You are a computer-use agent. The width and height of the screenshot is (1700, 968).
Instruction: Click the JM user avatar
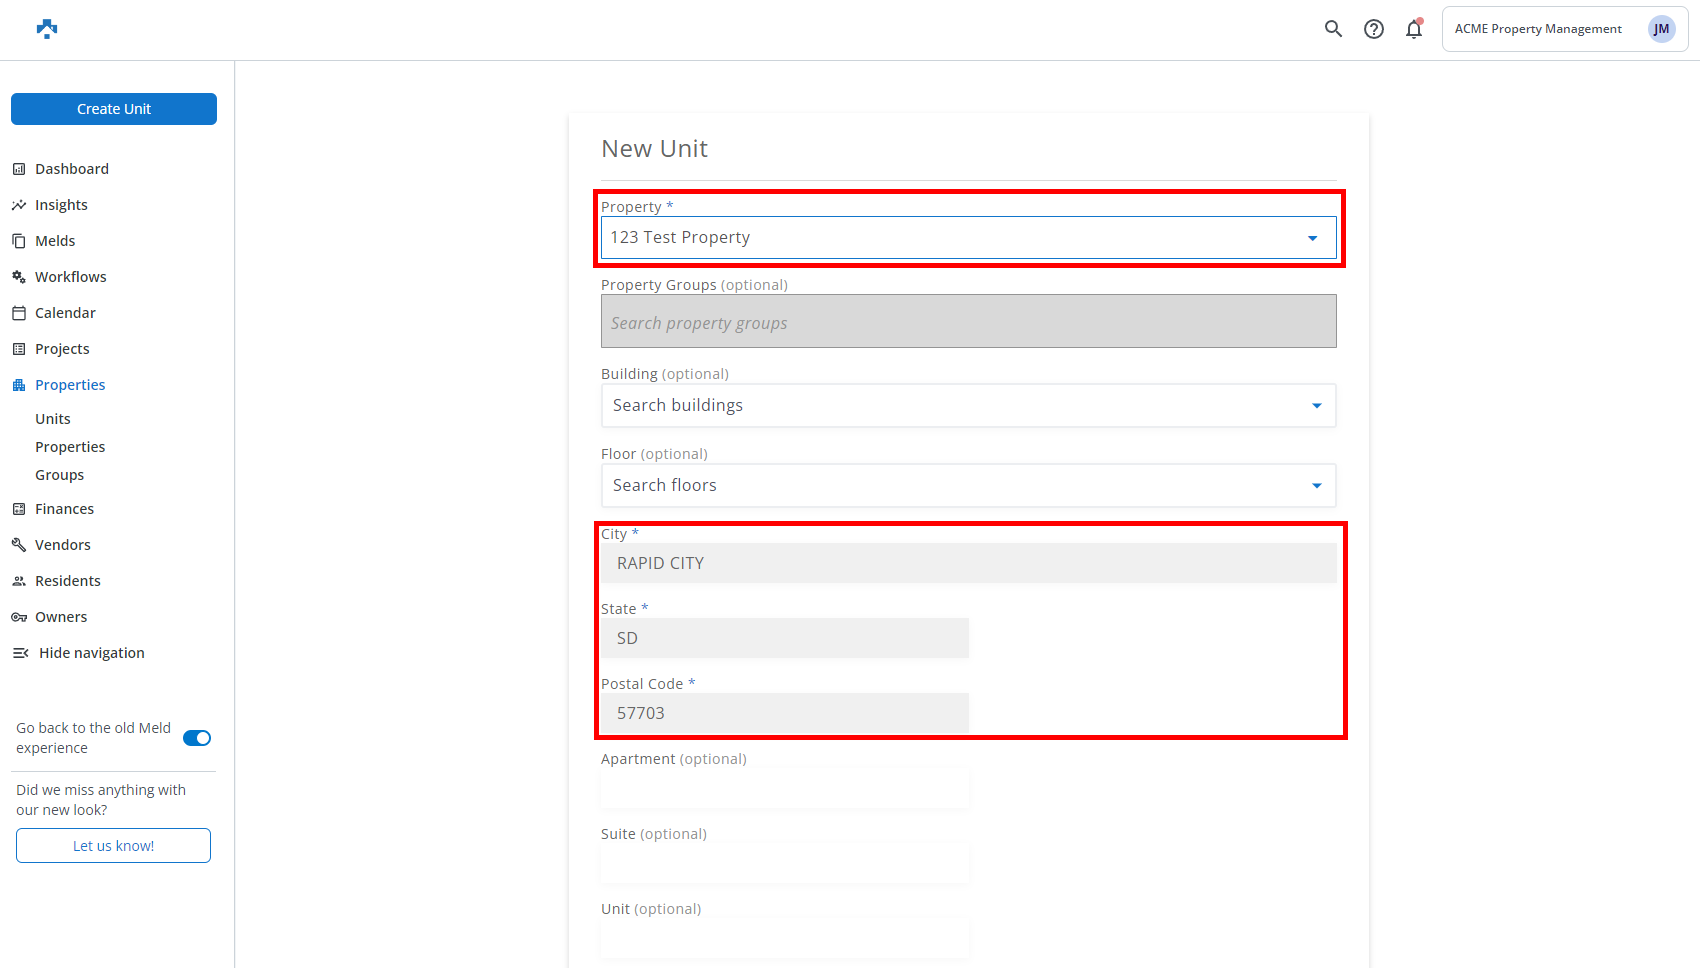[1661, 29]
